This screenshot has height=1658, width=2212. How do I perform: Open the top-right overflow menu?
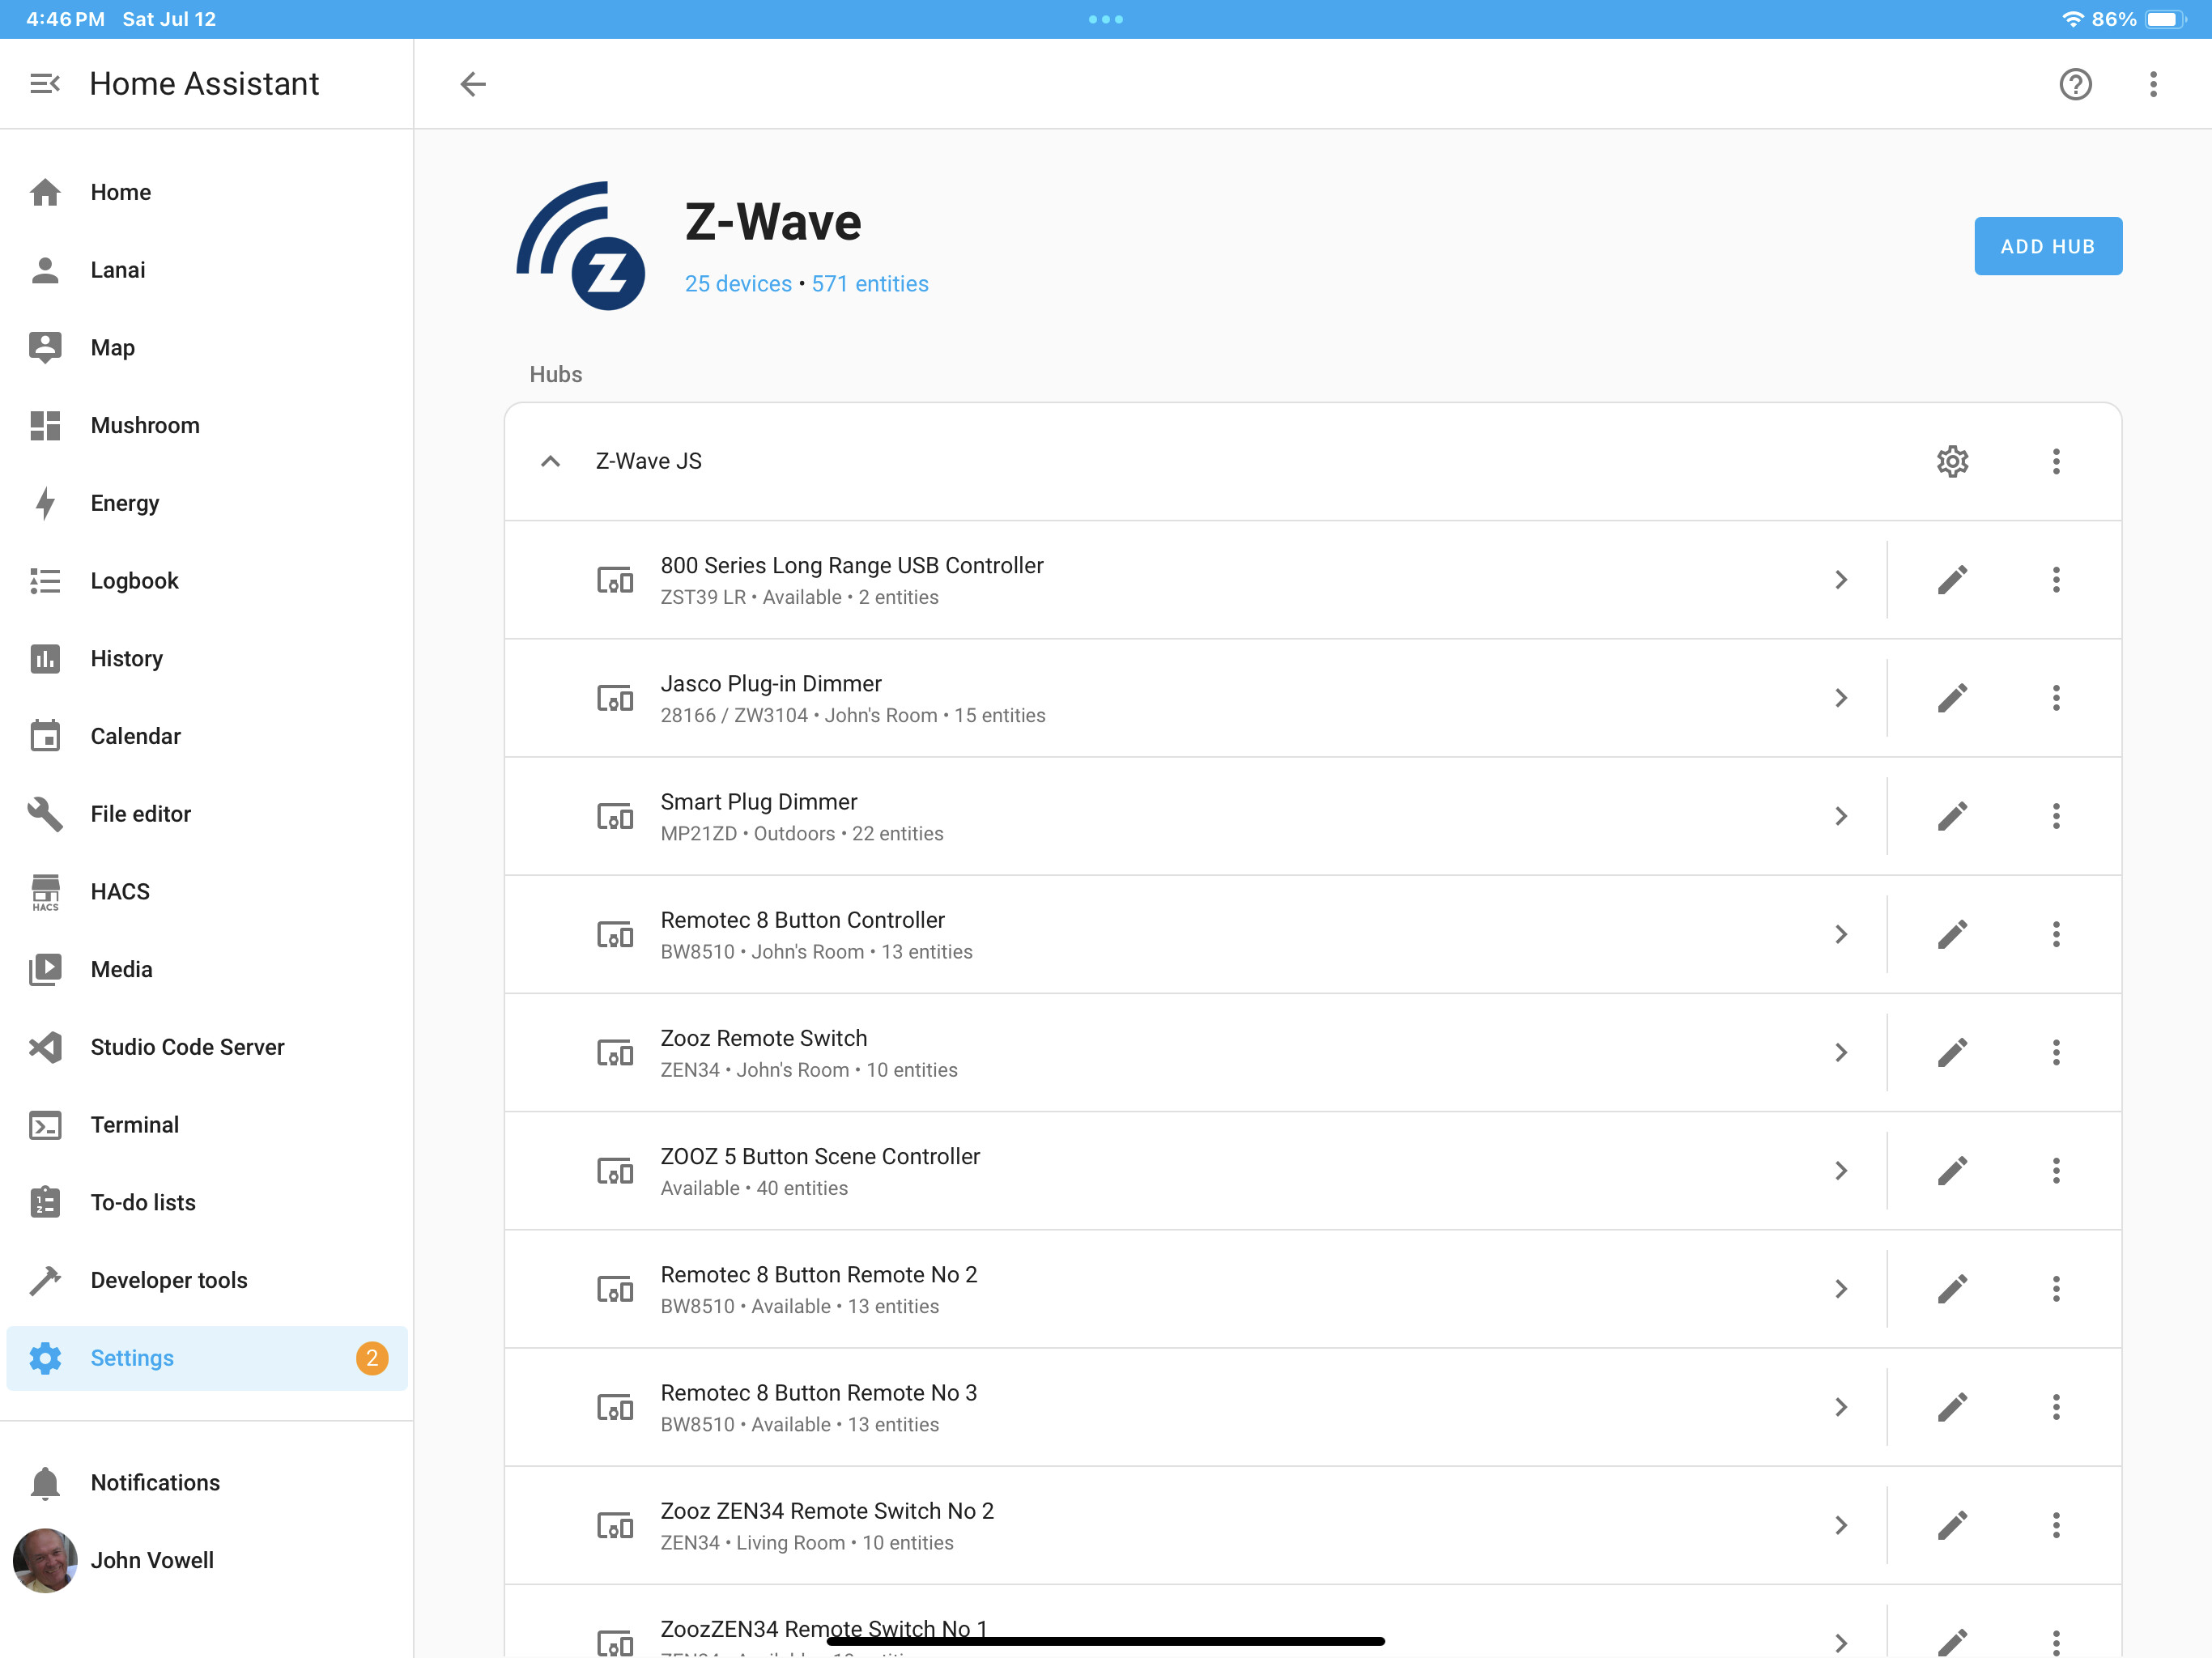point(2153,84)
